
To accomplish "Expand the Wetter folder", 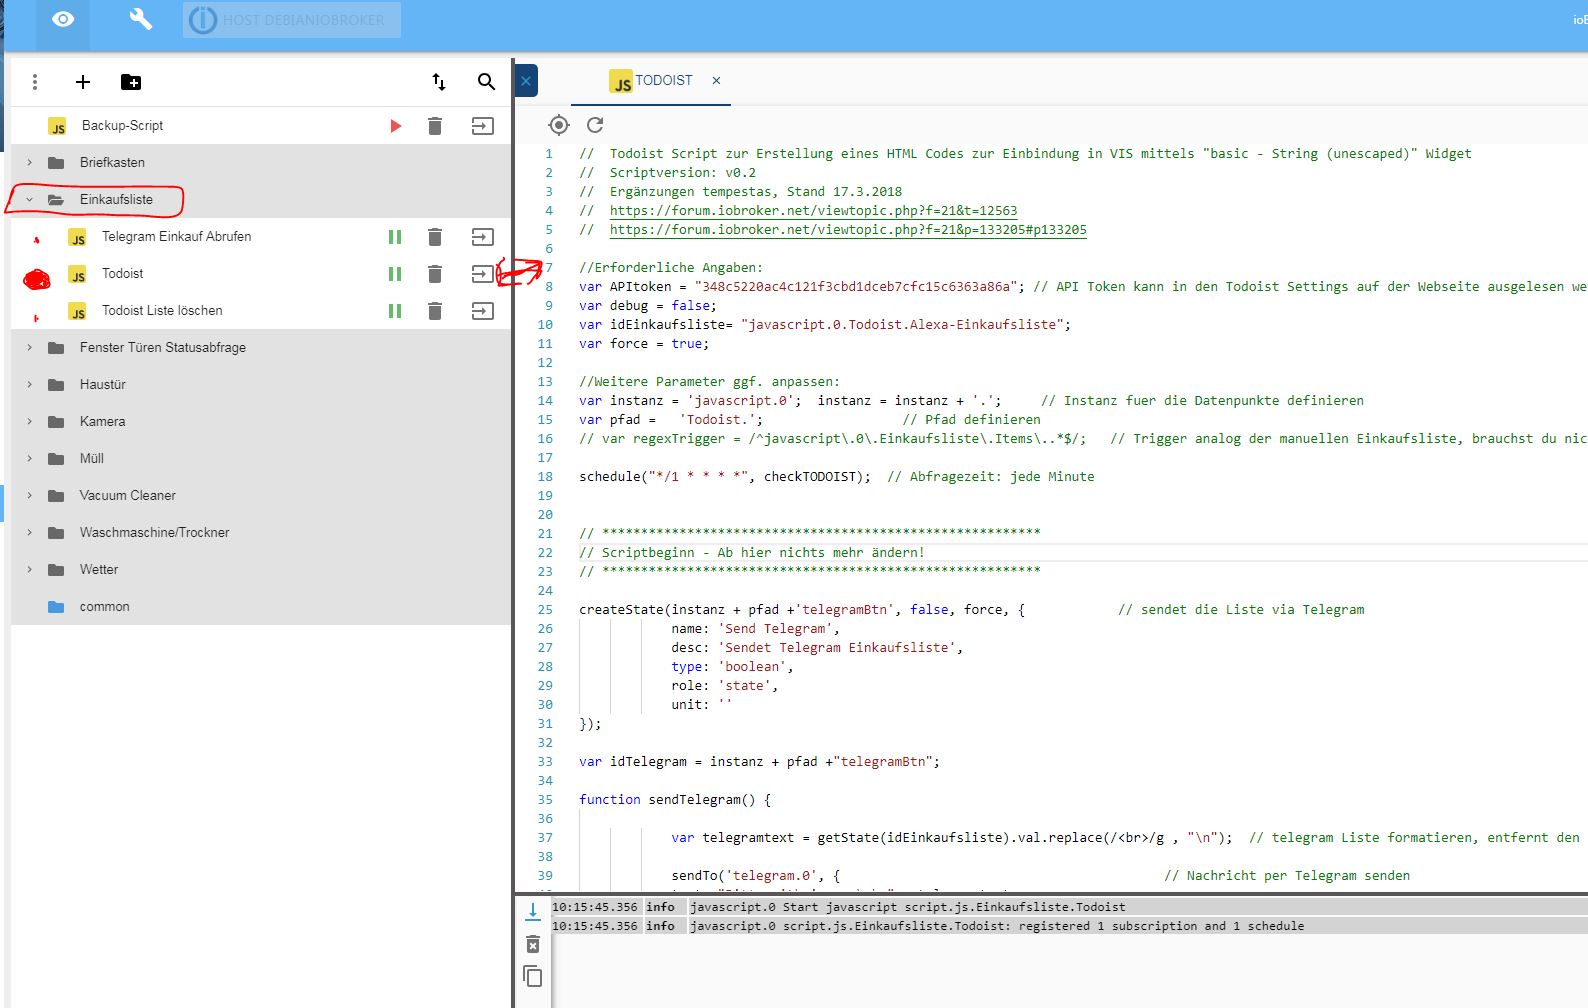I will [29, 569].
